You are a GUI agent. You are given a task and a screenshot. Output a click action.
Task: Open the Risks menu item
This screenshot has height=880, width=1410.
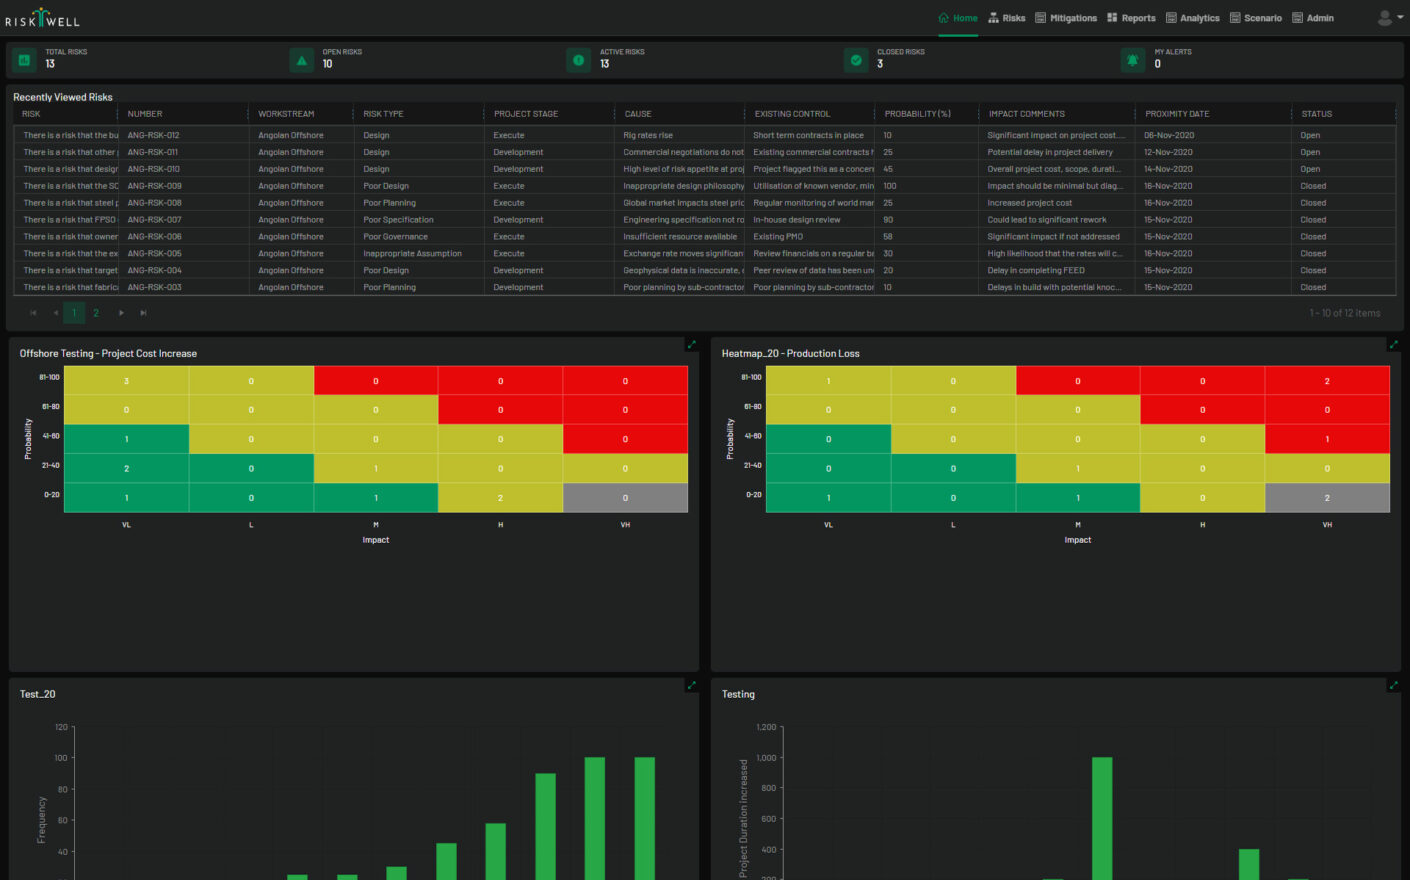[1007, 18]
